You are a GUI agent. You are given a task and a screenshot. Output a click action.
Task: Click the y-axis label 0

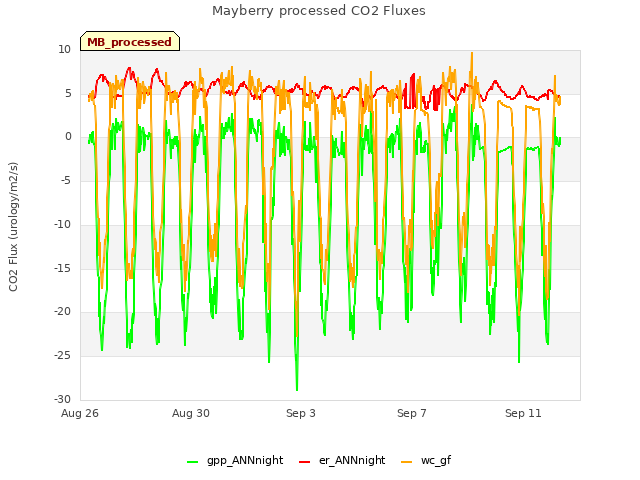(68, 137)
